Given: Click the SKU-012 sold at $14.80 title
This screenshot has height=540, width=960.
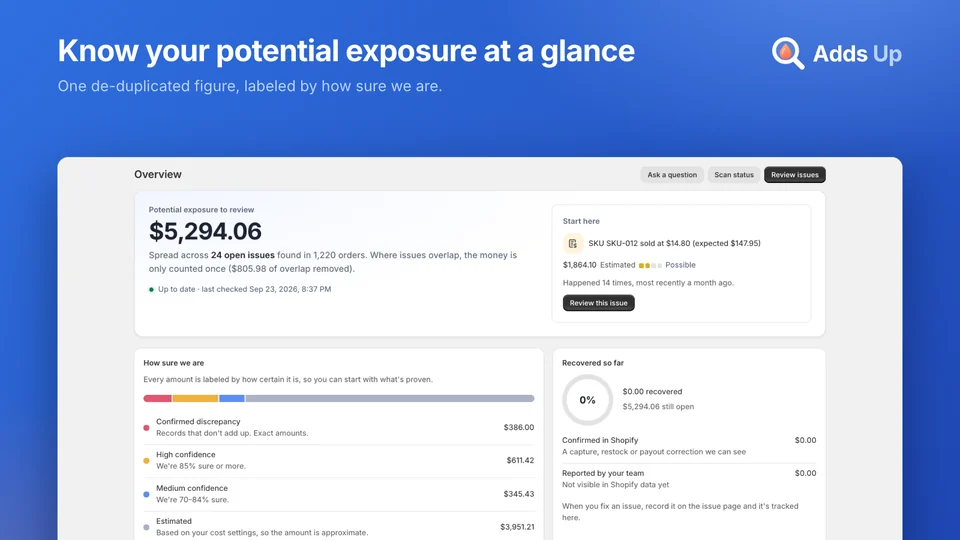Looking at the screenshot, I should click(674, 244).
